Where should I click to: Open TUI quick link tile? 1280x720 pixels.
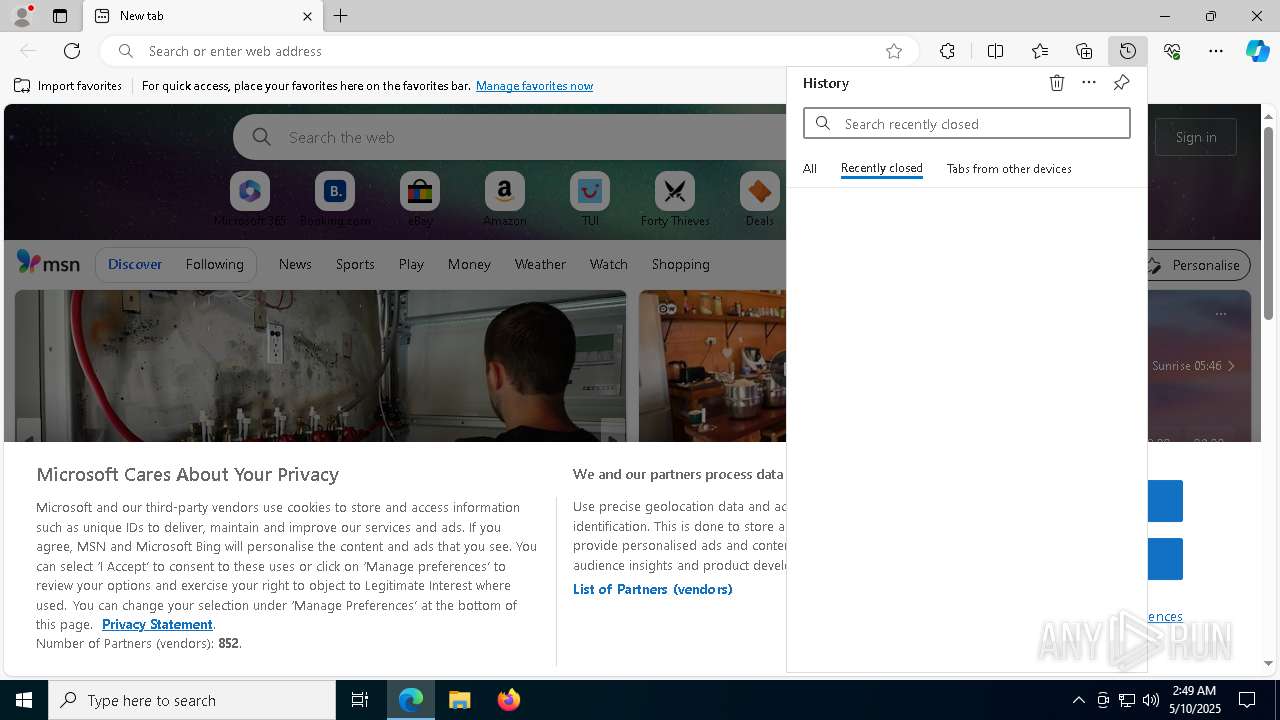(590, 200)
